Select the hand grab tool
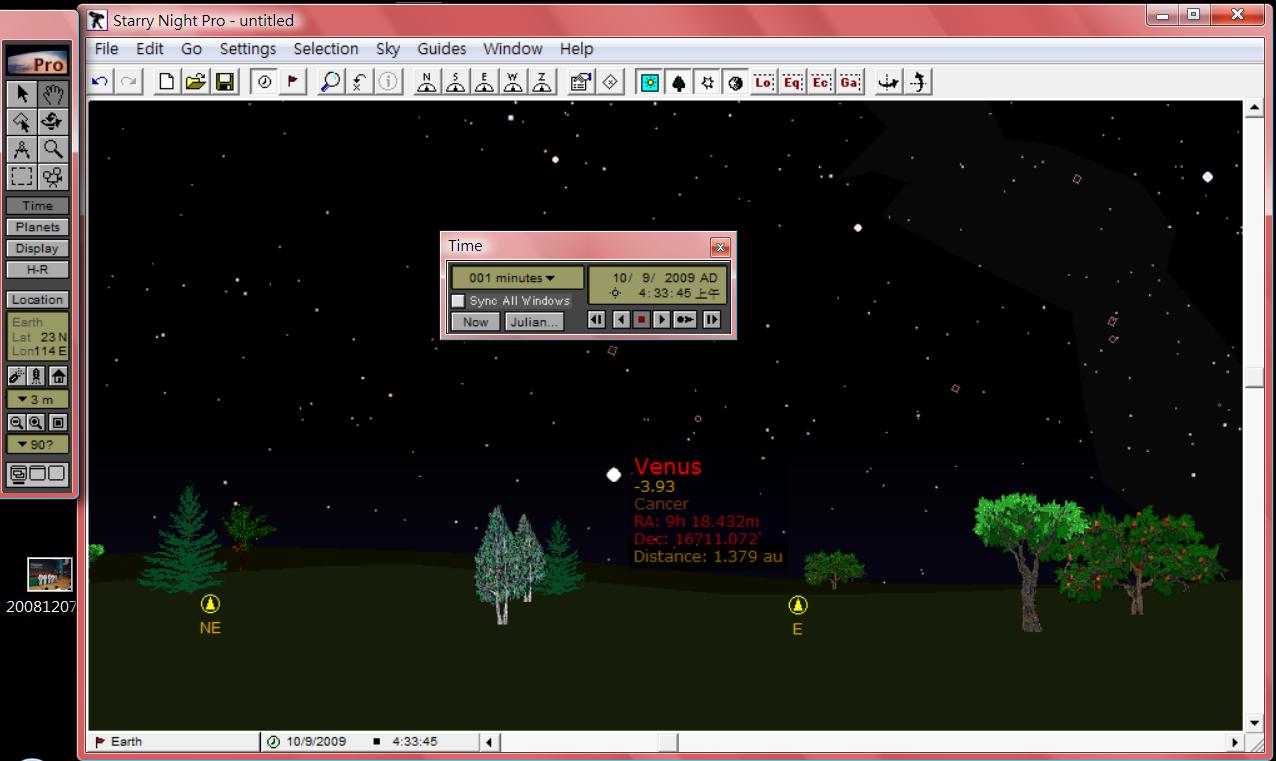This screenshot has height=761, width=1276. tap(52, 94)
